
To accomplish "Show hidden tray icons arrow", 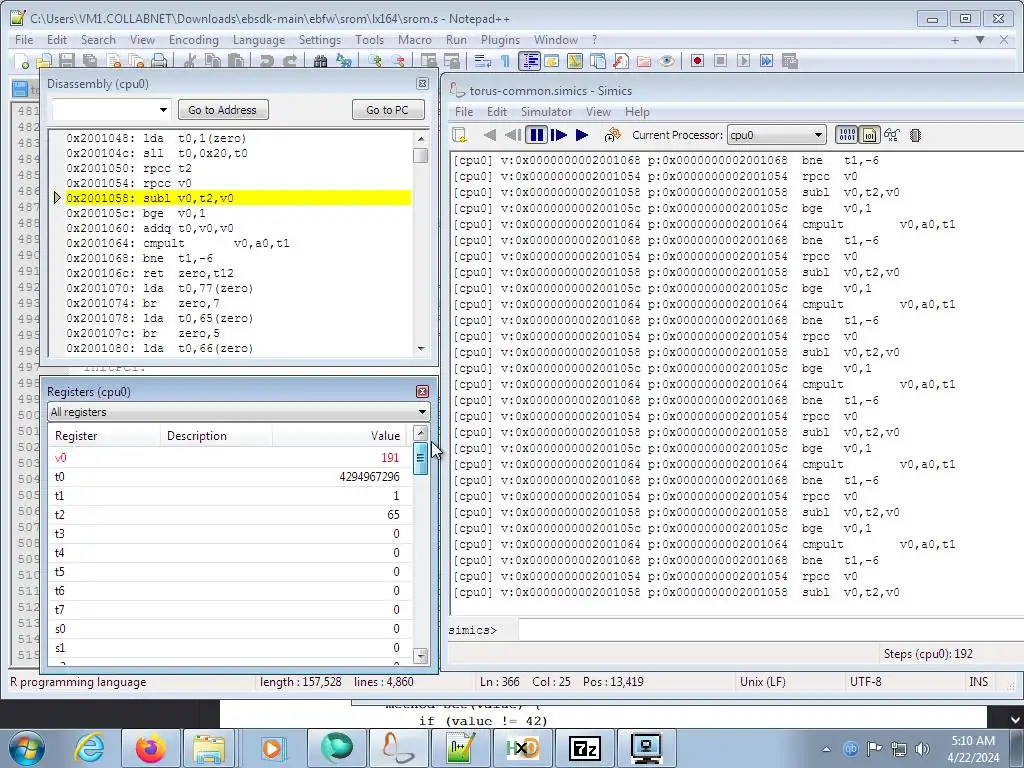I will (x=826, y=749).
